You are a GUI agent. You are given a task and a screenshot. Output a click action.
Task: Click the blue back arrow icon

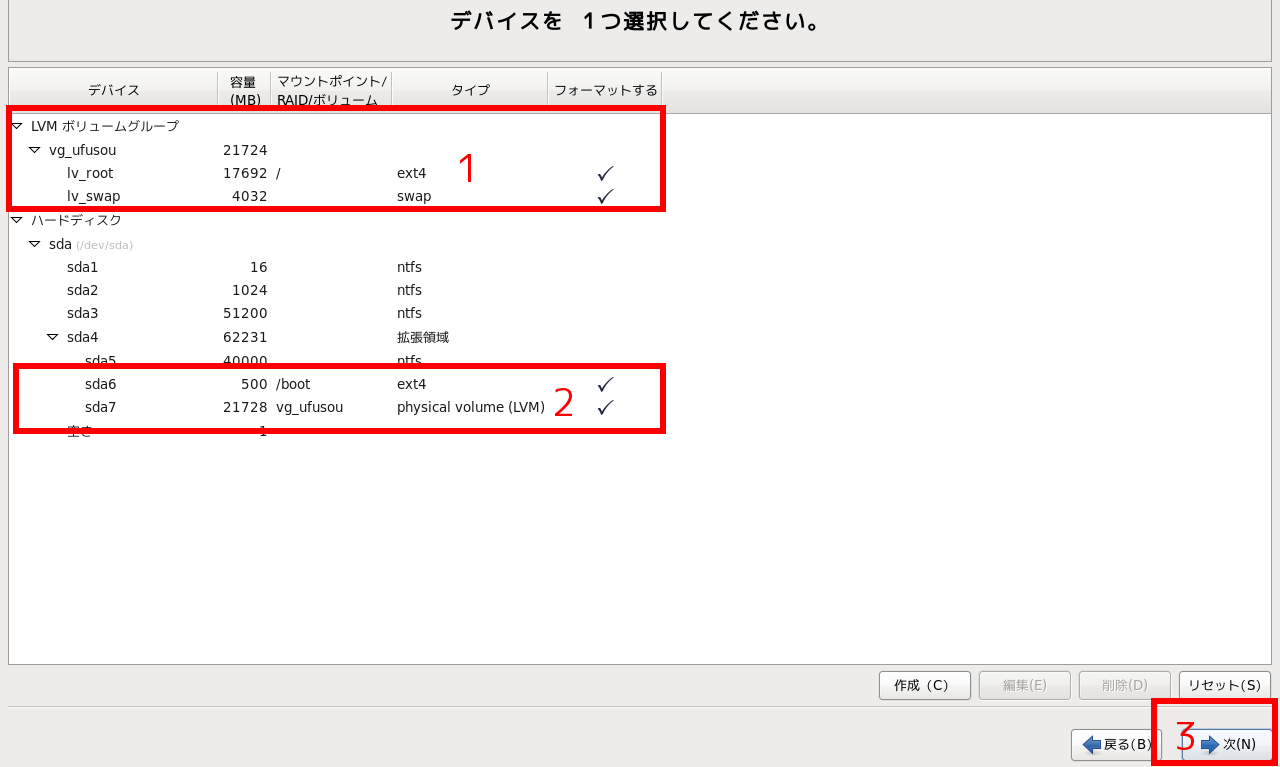1092,745
